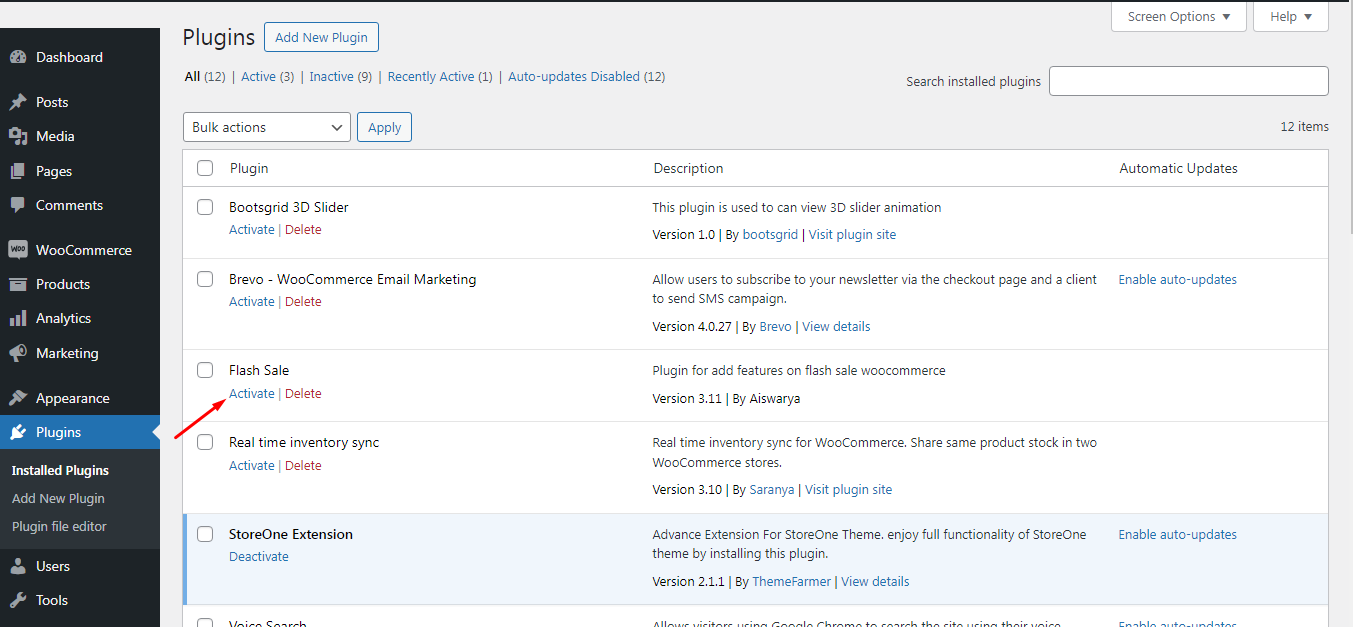Filter by Auto-updates Disabled
The width and height of the screenshot is (1353, 627).
coord(574,76)
